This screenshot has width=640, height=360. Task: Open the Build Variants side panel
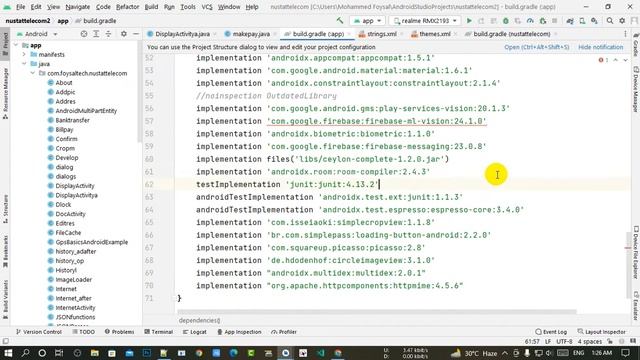[x=5, y=299]
